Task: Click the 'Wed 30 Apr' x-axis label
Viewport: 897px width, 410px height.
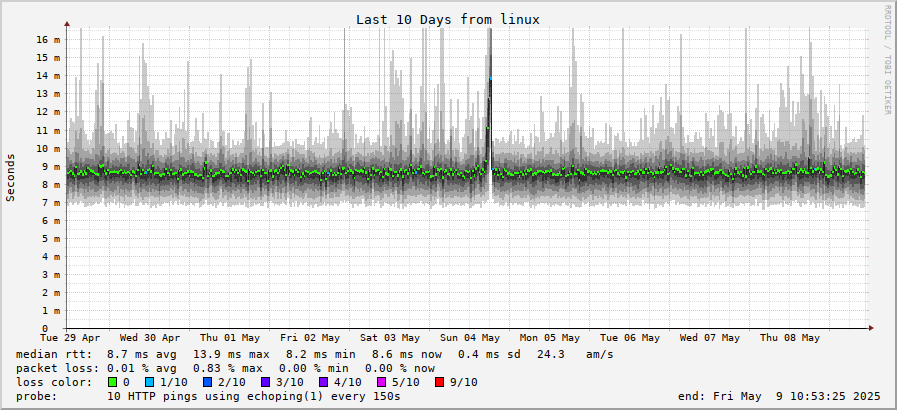Action: pyautogui.click(x=150, y=338)
